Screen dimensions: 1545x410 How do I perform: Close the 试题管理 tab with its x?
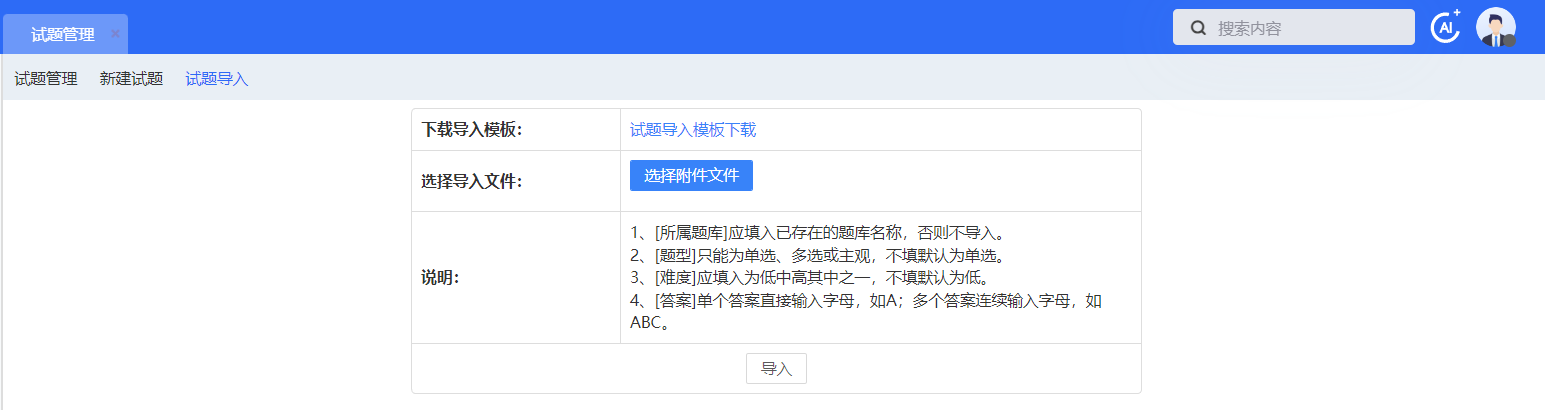[115, 34]
